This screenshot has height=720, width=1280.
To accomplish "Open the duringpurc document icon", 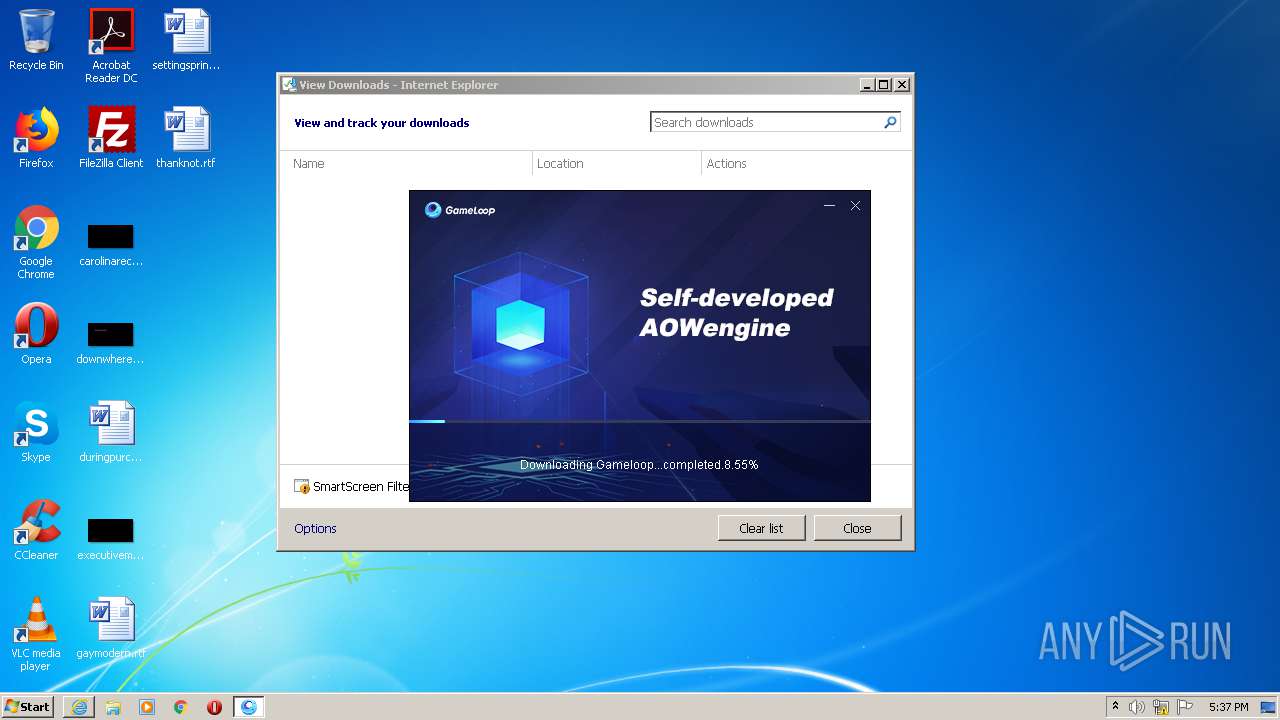I will click(x=111, y=431).
